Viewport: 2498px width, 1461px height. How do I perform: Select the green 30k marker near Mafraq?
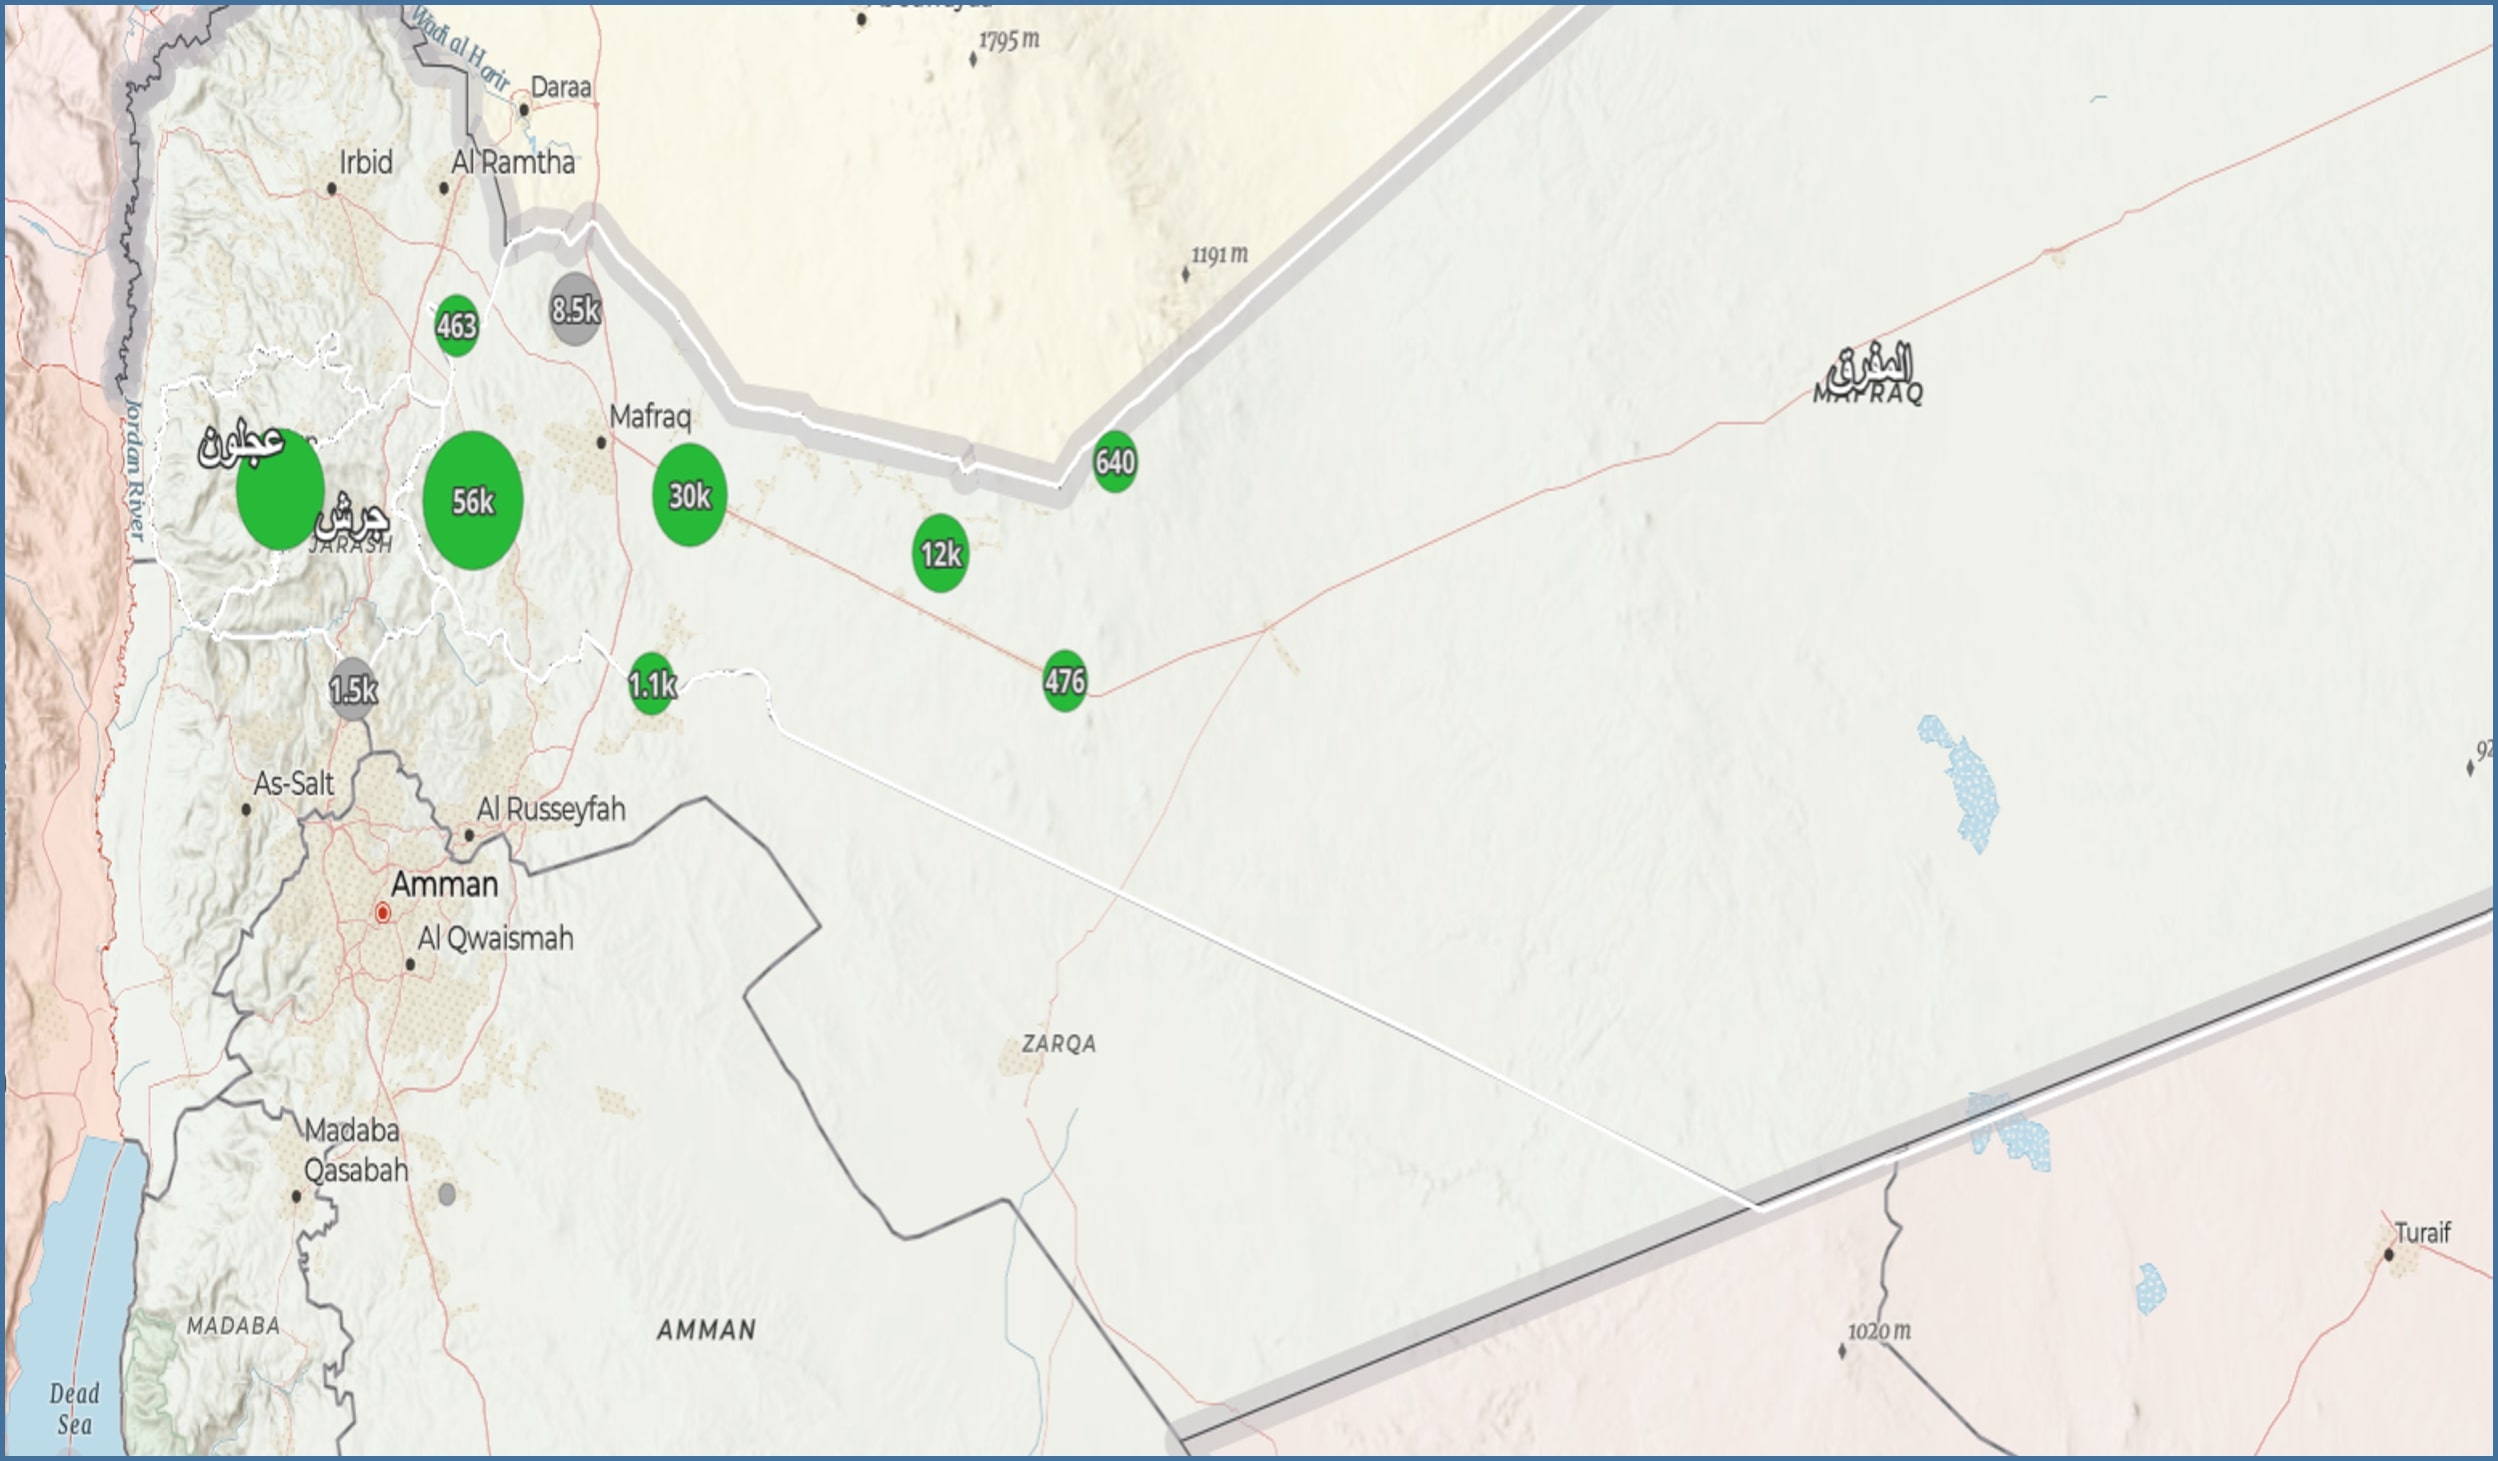tap(689, 495)
